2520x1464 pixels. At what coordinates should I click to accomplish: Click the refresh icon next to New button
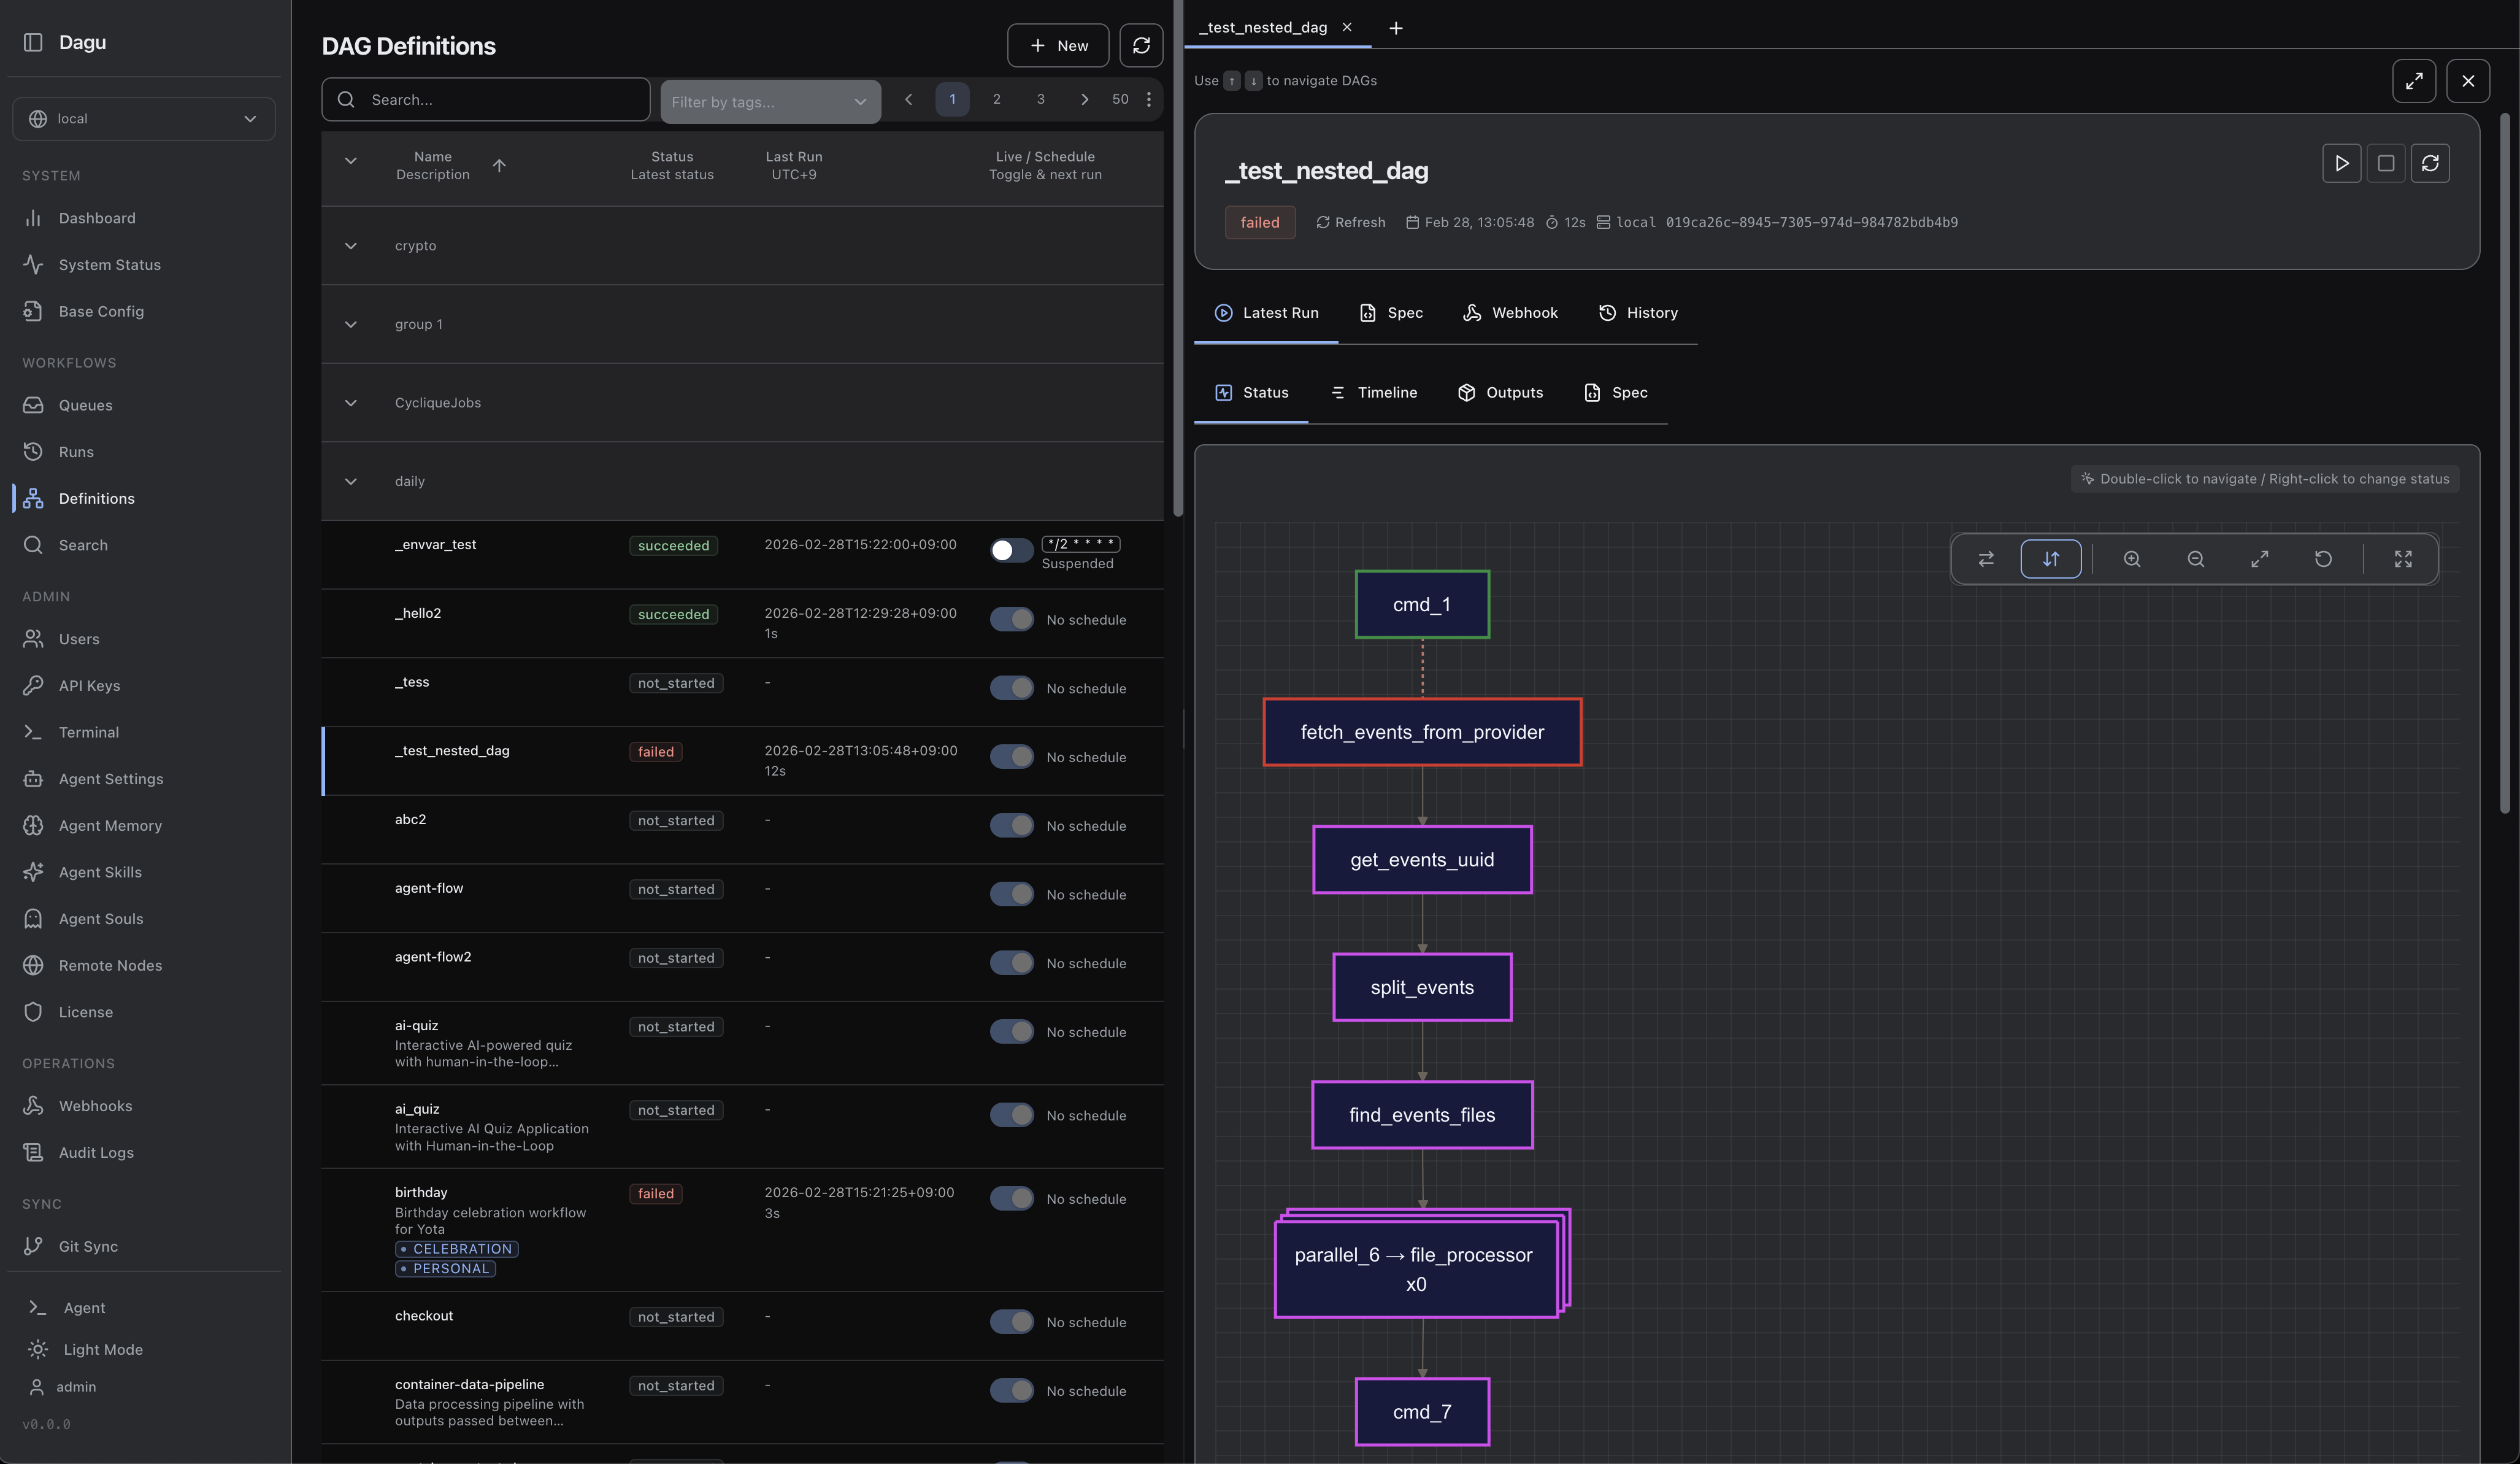pos(1140,45)
